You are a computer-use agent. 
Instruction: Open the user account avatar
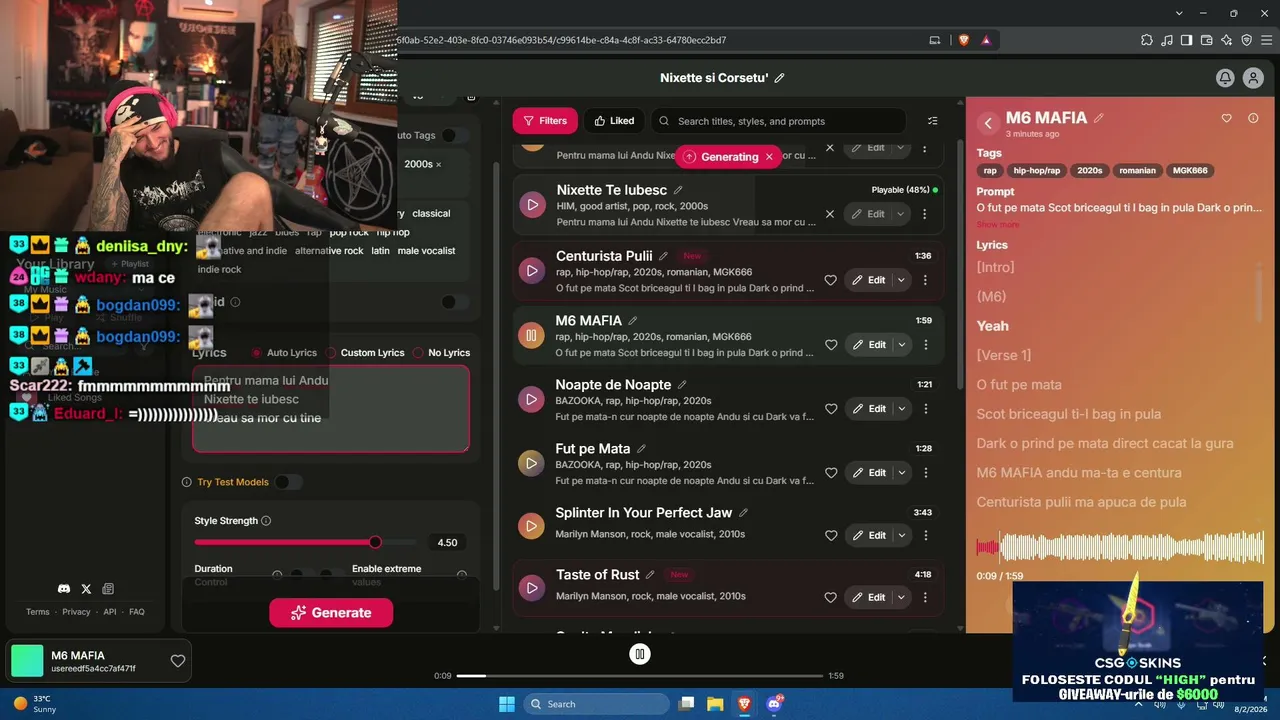1253,78
